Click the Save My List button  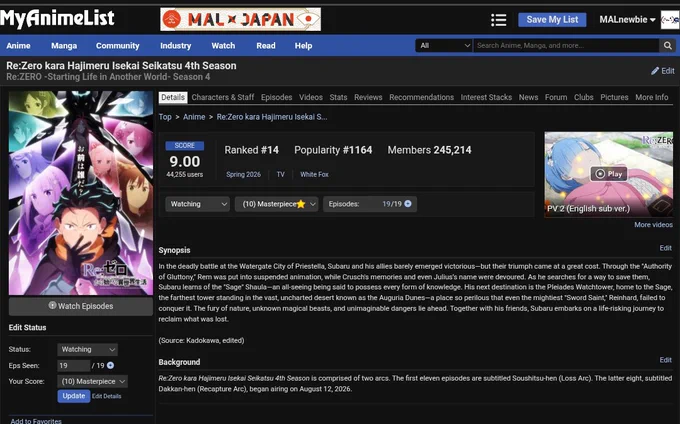coord(552,20)
